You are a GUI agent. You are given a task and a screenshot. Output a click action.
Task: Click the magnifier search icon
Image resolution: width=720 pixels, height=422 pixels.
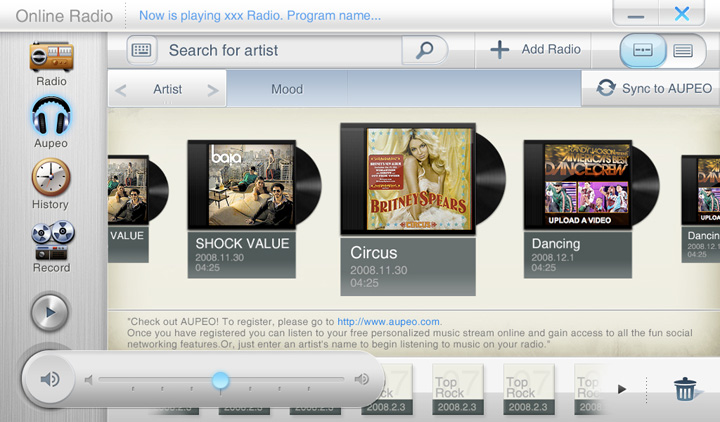coord(425,50)
